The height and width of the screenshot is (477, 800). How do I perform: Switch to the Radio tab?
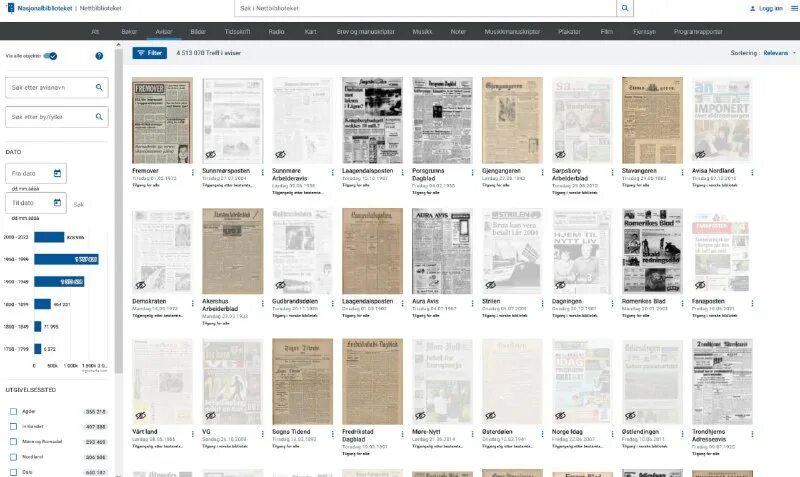click(277, 32)
